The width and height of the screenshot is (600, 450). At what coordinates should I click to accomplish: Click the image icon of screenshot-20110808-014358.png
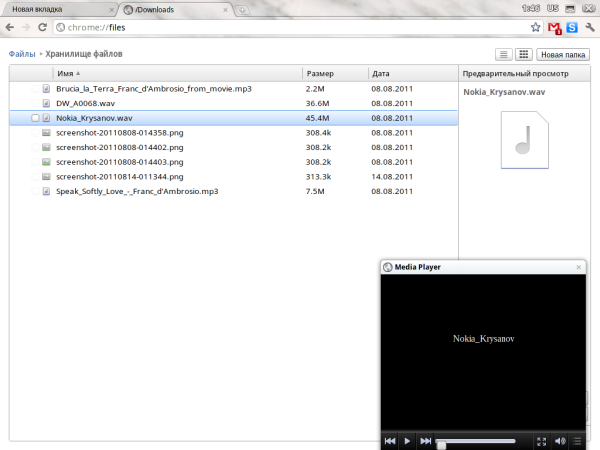coord(46,133)
